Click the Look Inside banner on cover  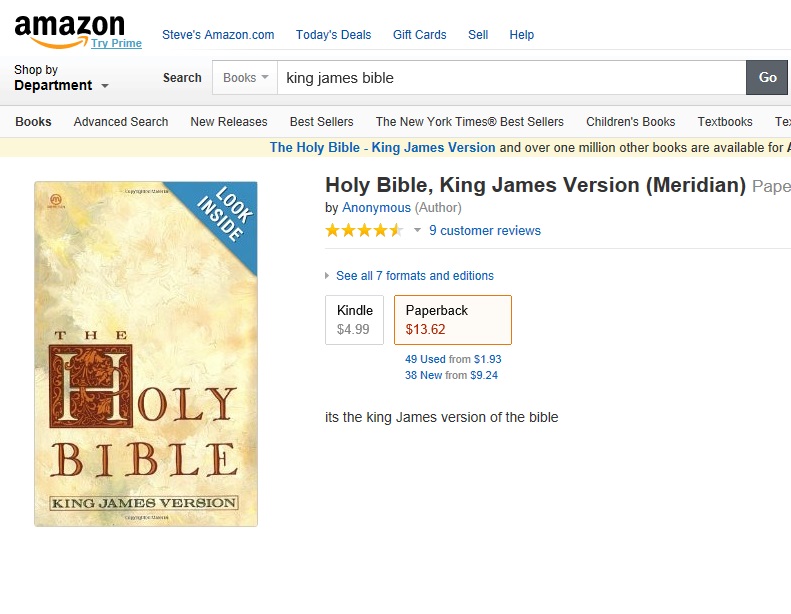pos(224,213)
